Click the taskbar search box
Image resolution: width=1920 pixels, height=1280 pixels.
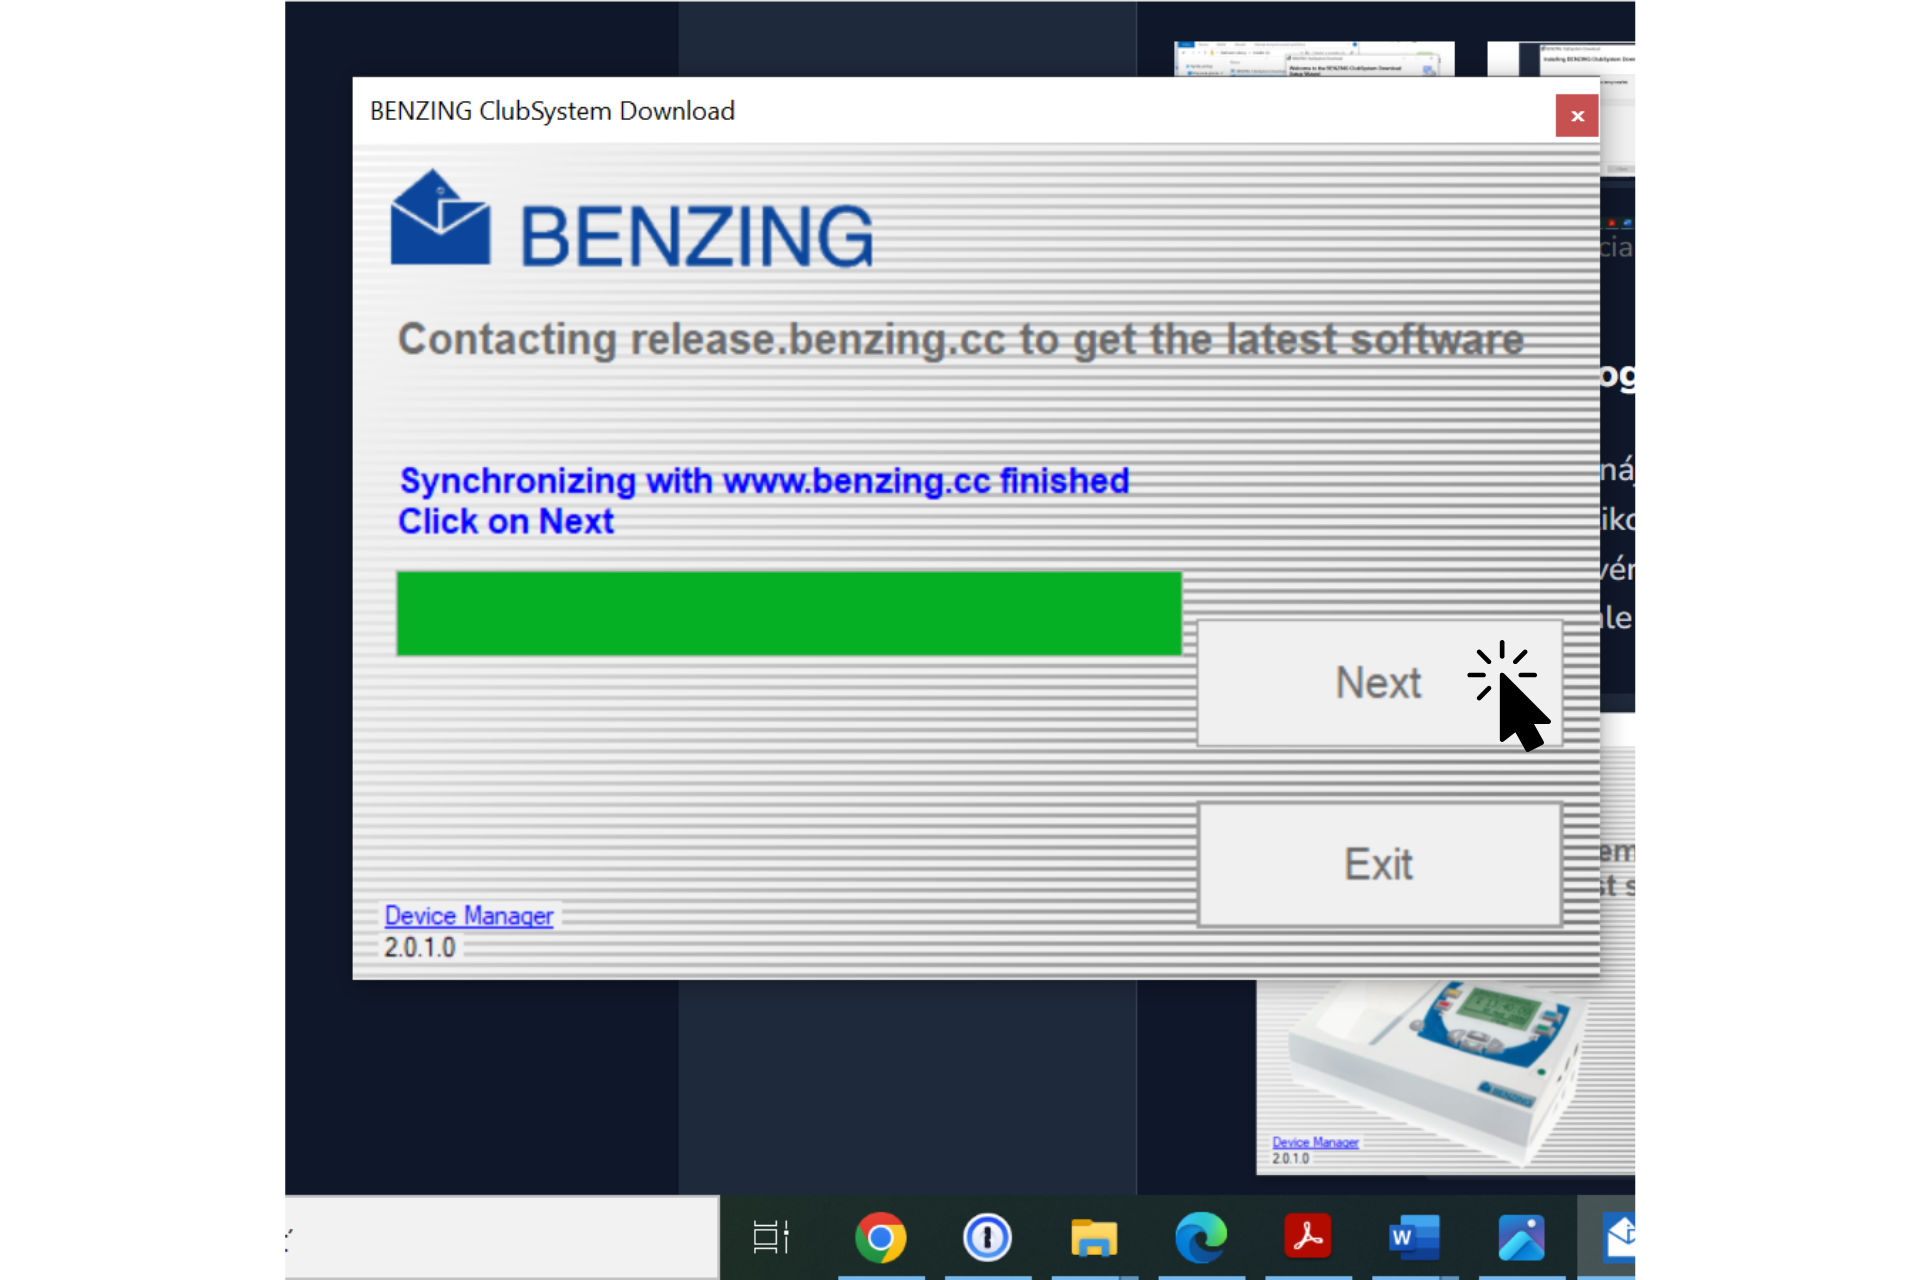(x=501, y=1238)
